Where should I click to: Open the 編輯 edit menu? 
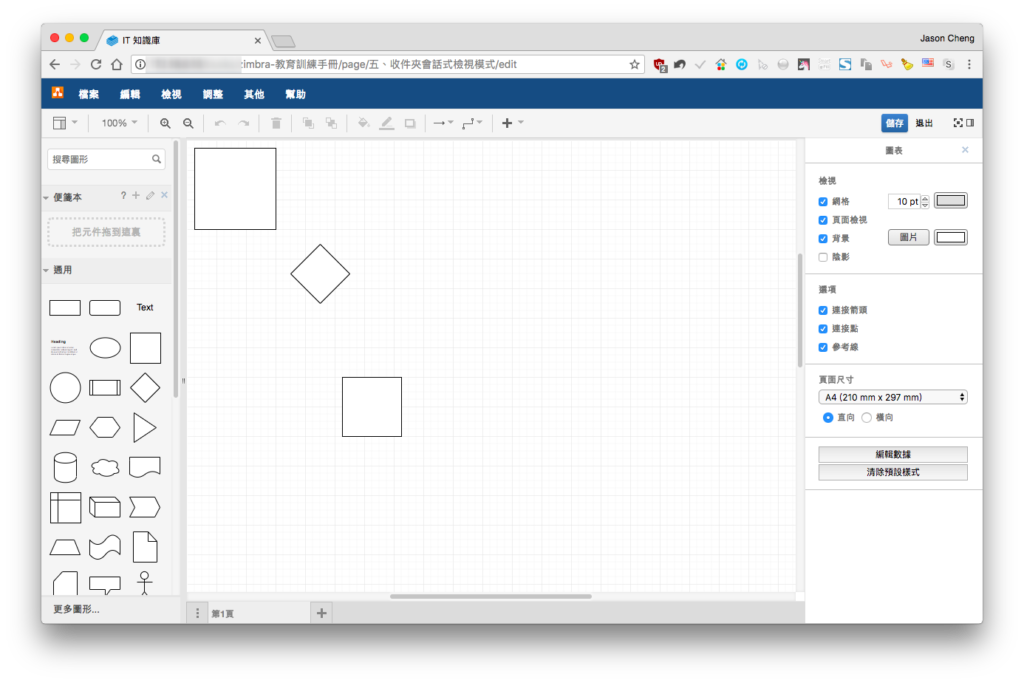[x=130, y=94]
